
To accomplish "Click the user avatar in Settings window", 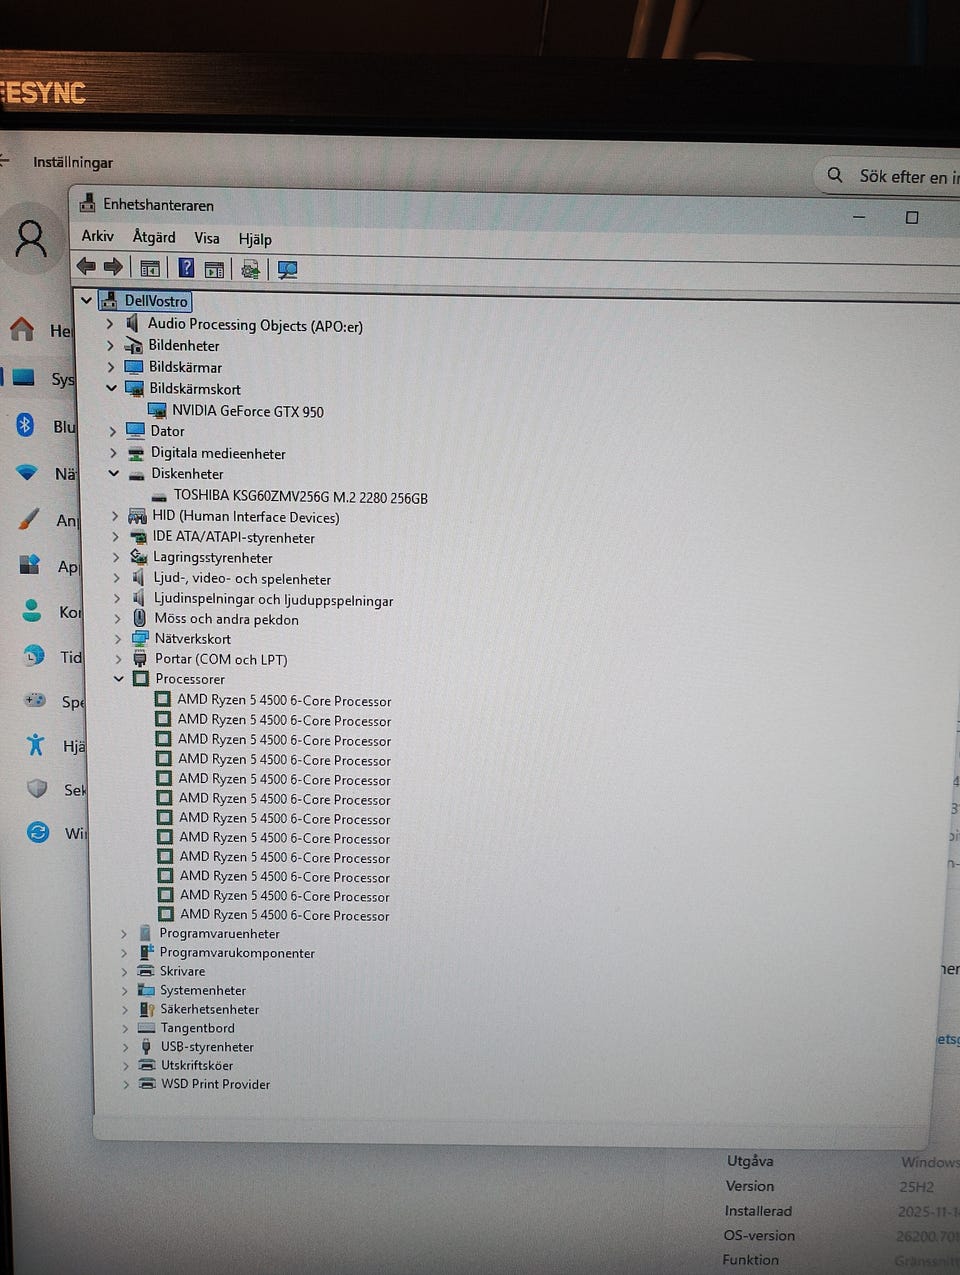I will 31,239.
